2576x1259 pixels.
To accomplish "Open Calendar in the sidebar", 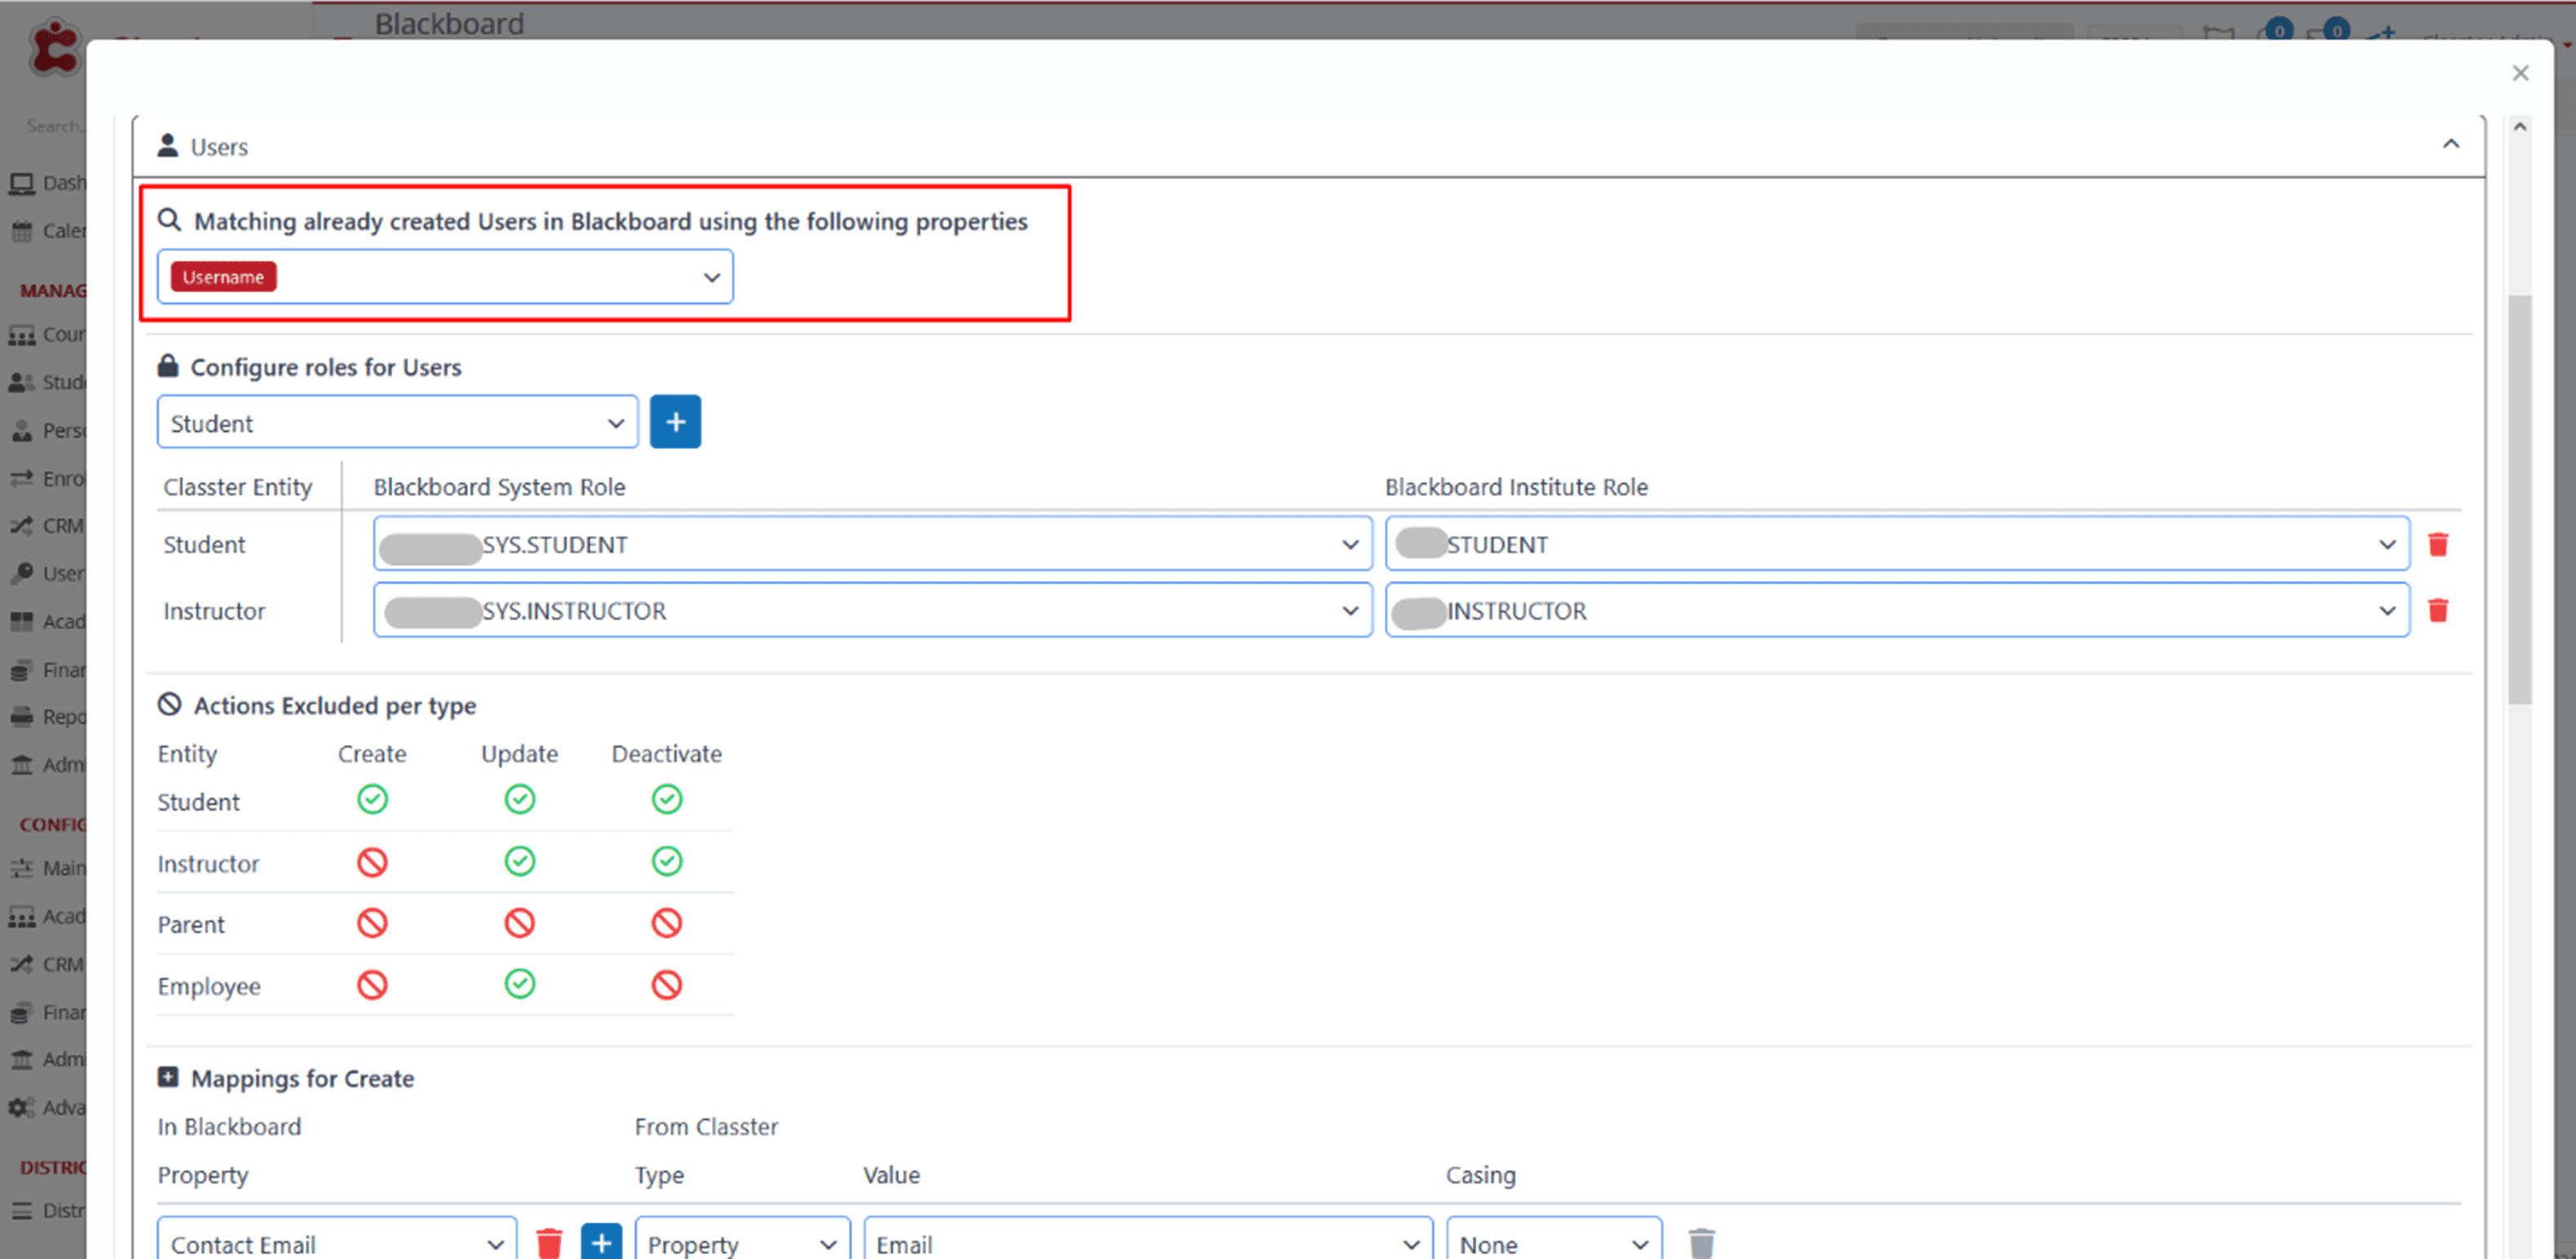I will (x=47, y=231).
